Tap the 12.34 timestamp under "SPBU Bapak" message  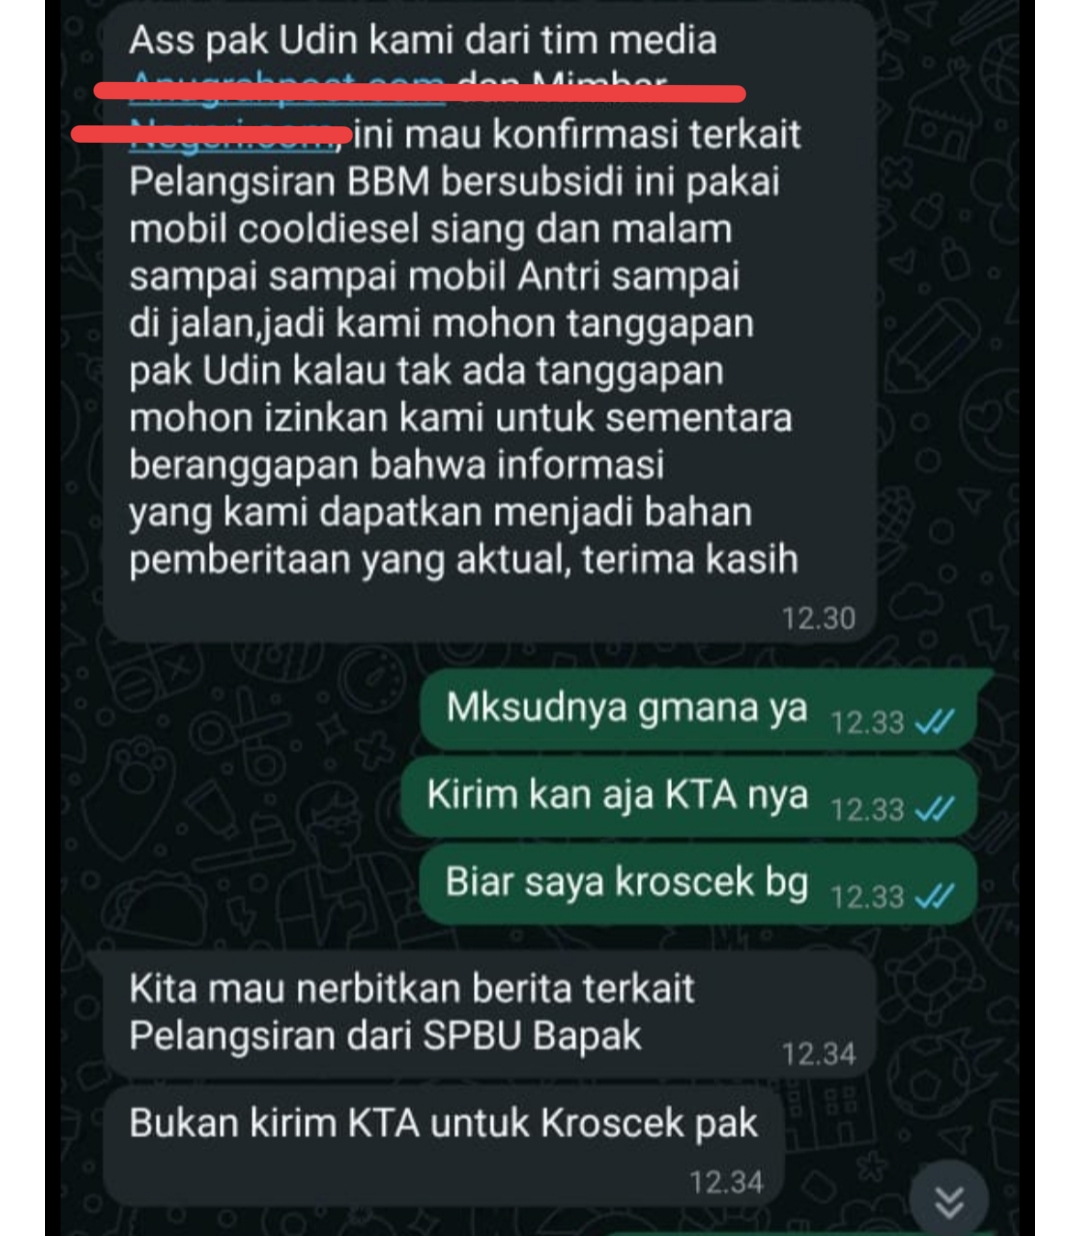(x=819, y=1053)
